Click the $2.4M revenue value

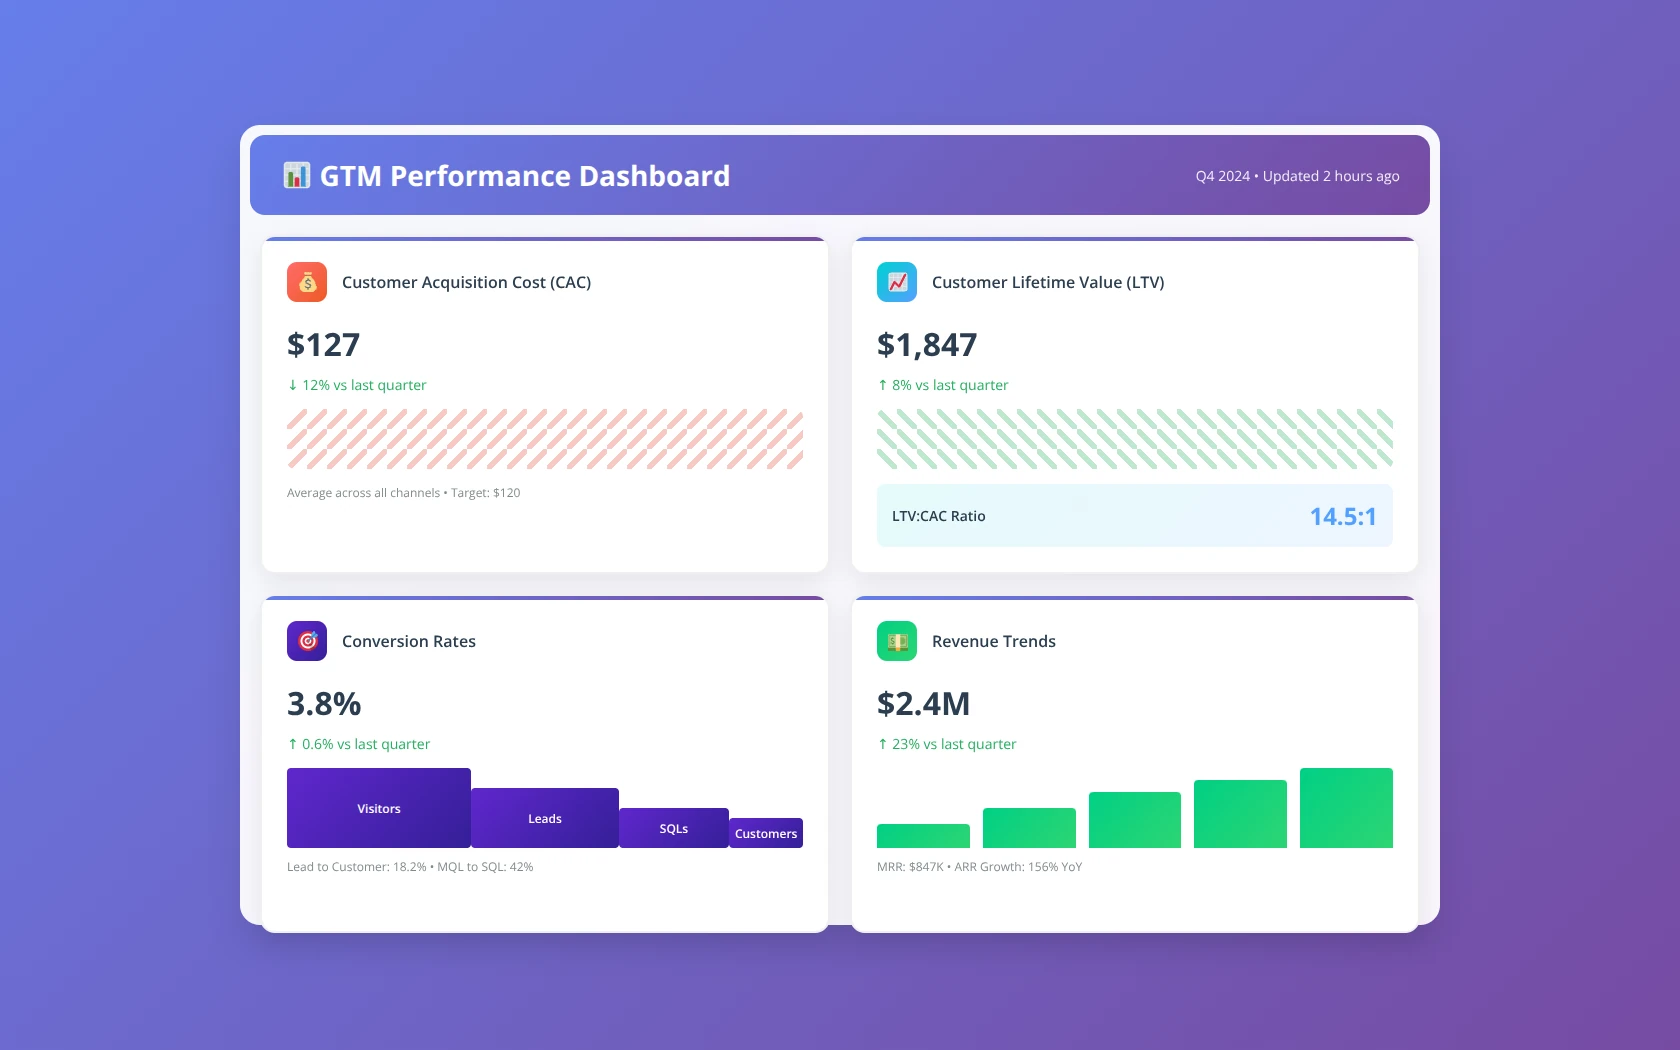point(924,704)
